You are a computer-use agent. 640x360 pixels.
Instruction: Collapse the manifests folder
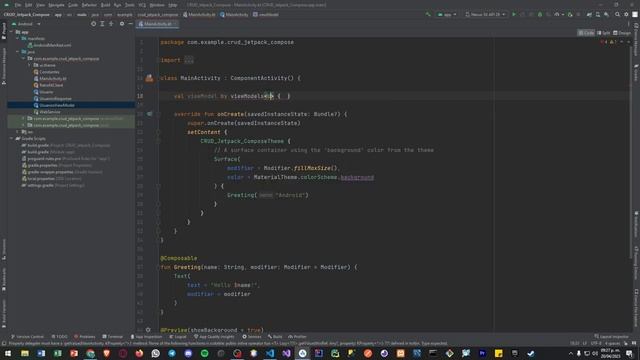pyautogui.click(x=18, y=38)
